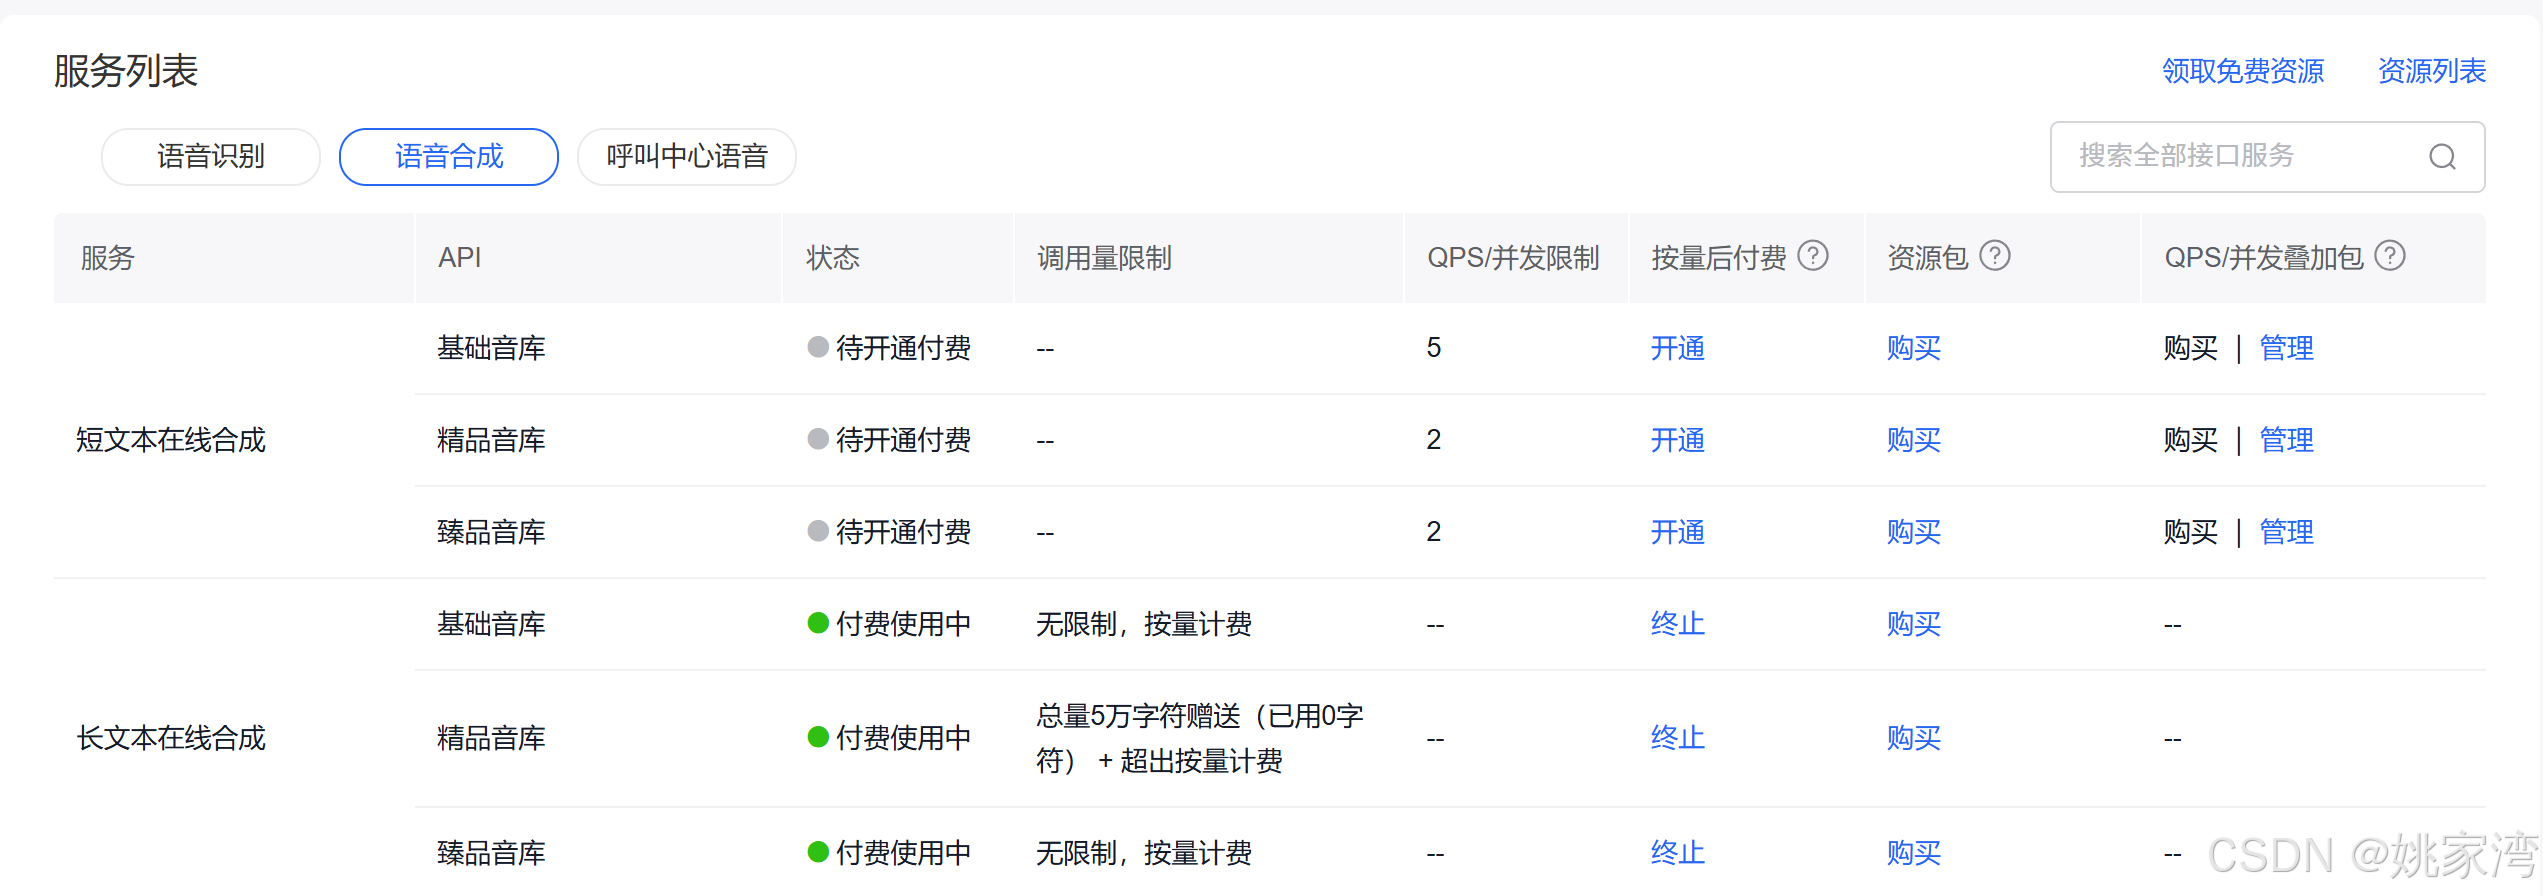Screen dimensions: 2543x896
Task: Click 管理 in 短文本 臻品音库 row
Action: (x=2286, y=532)
